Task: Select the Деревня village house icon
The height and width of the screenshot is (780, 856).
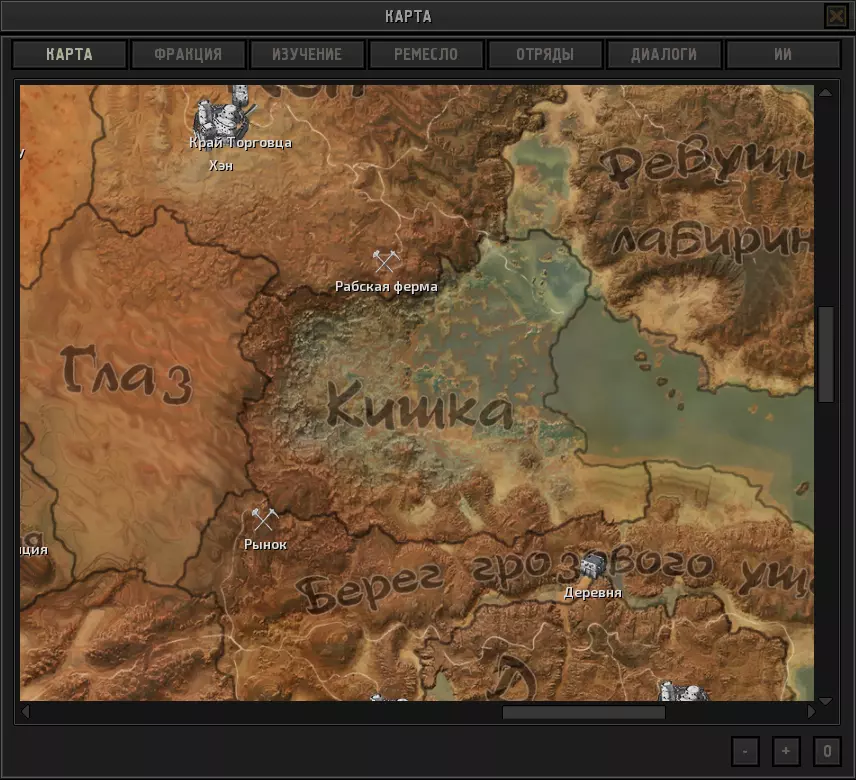Action: (593, 565)
